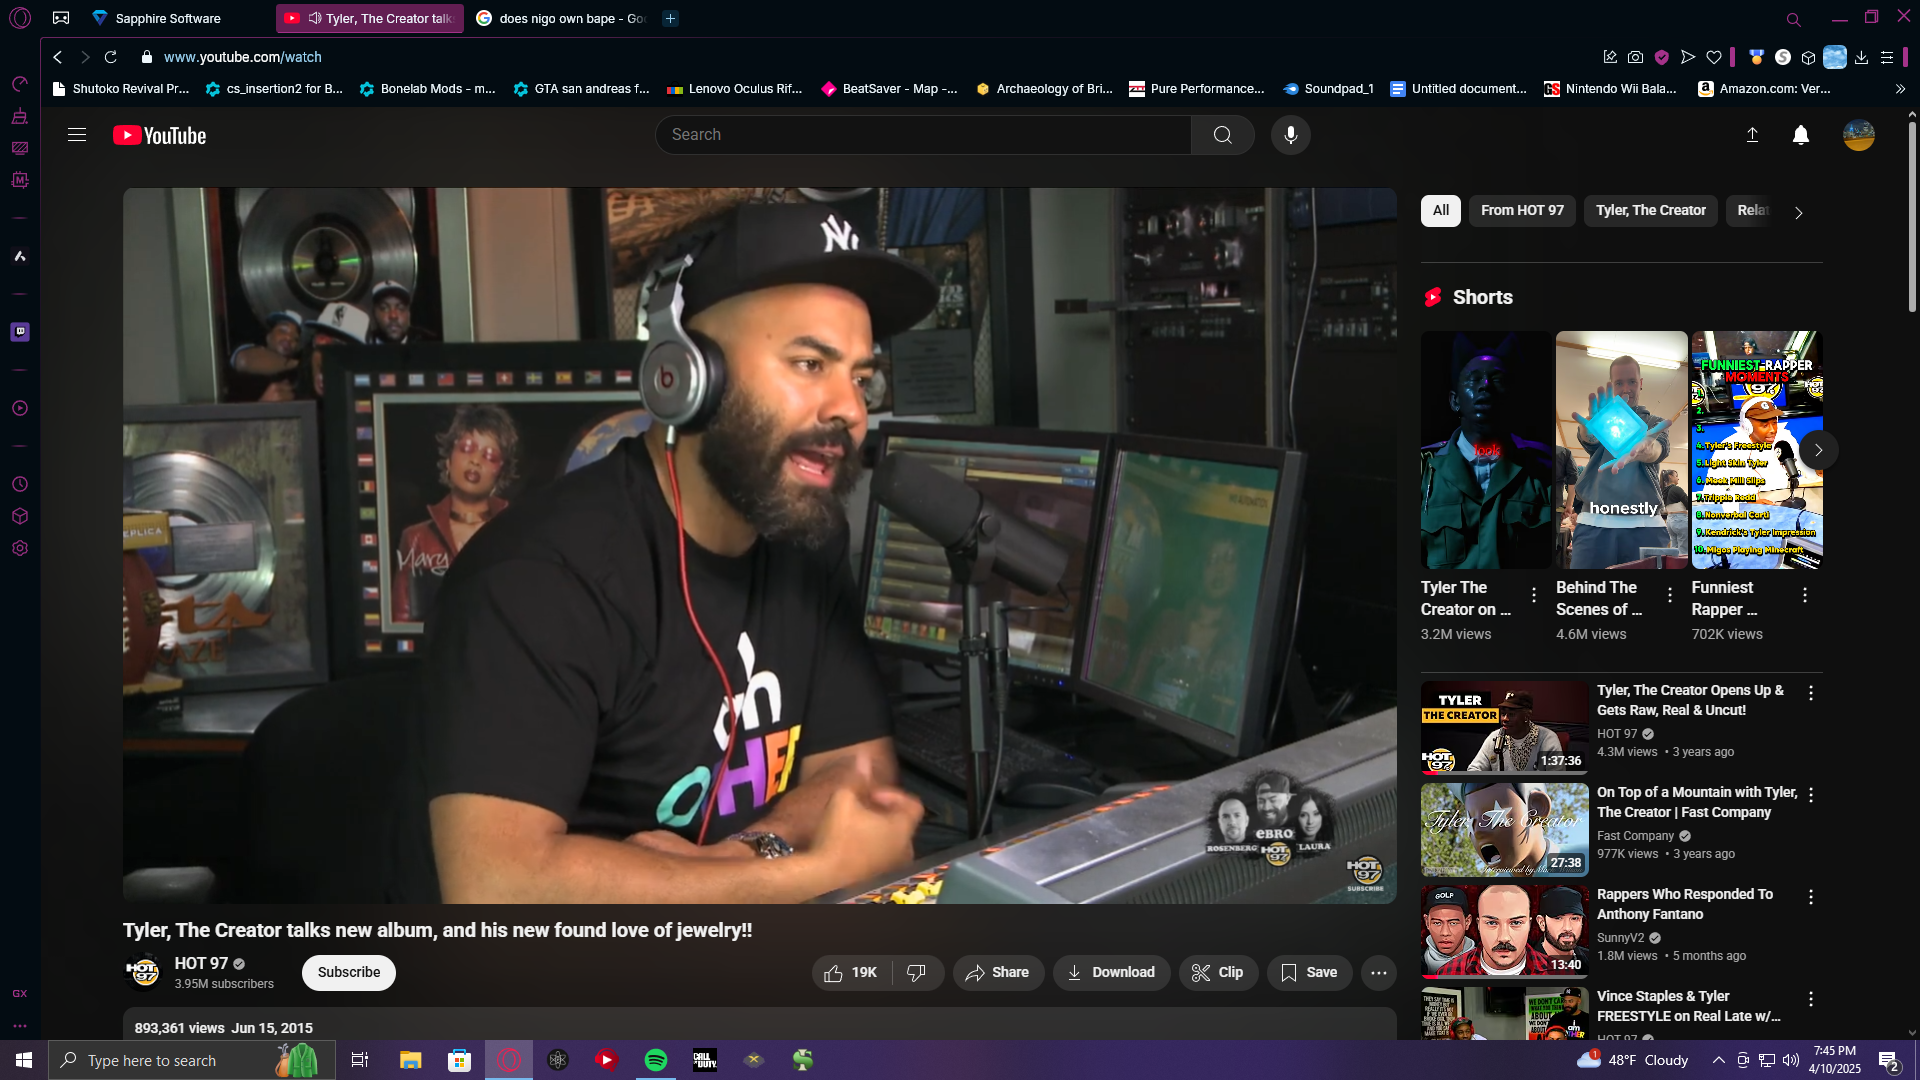Image resolution: width=1920 pixels, height=1080 pixels.
Task: Expand more actions menu next to Save
Action: pyautogui.click(x=1378, y=972)
